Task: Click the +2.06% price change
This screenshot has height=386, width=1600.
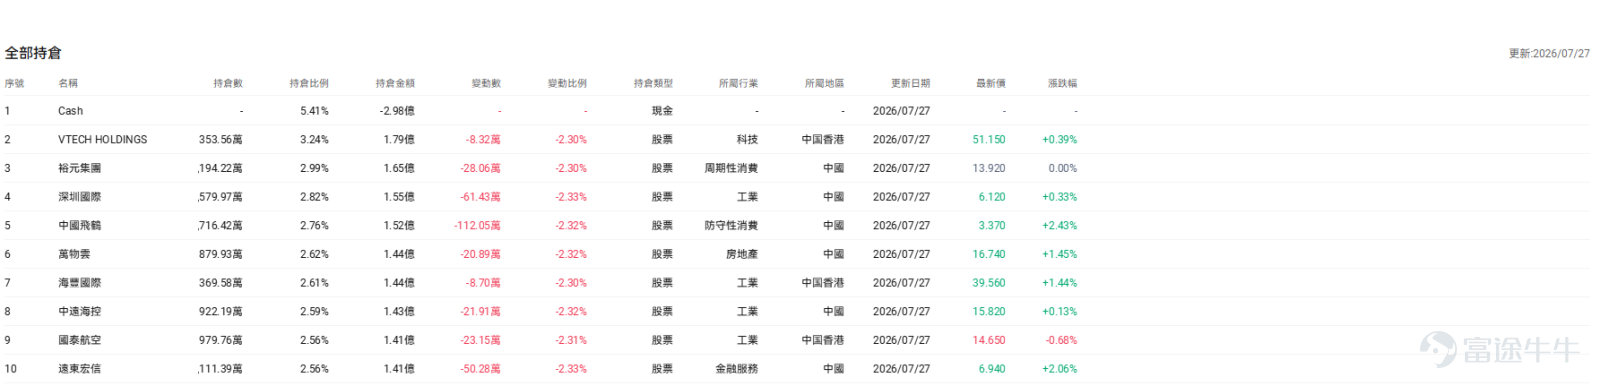Action: (1059, 369)
